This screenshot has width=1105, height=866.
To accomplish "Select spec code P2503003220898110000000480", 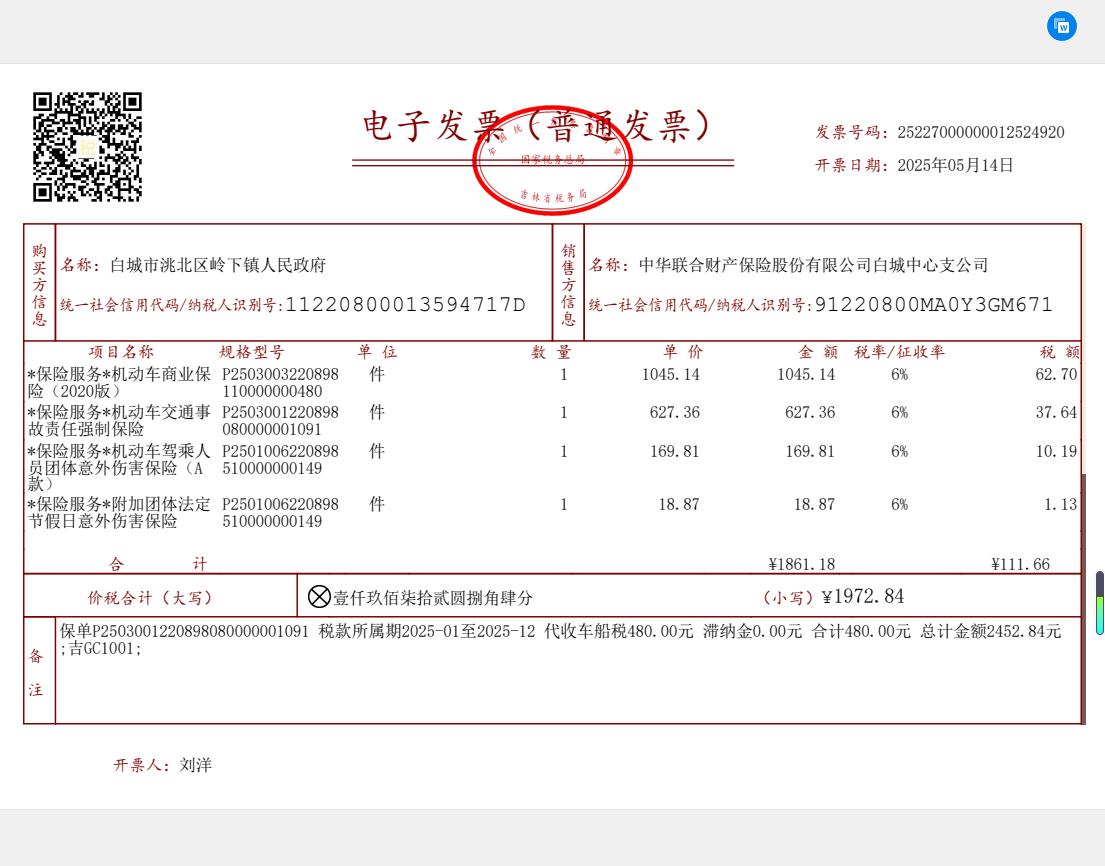I will 280,383.
